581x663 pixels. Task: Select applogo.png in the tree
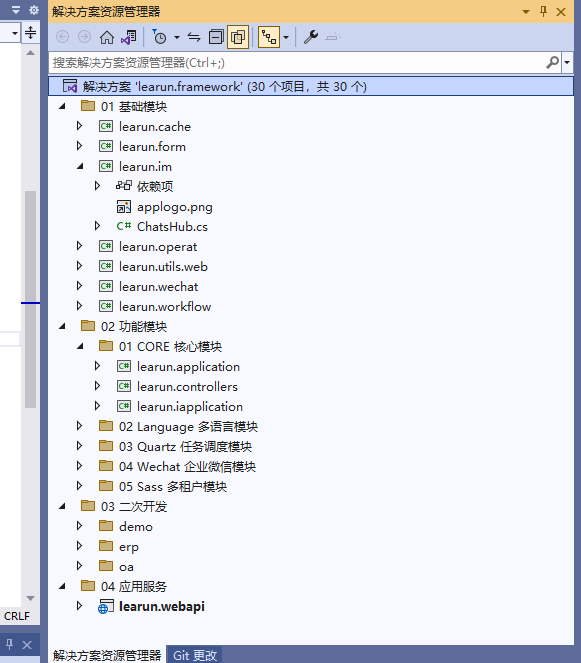pos(175,207)
